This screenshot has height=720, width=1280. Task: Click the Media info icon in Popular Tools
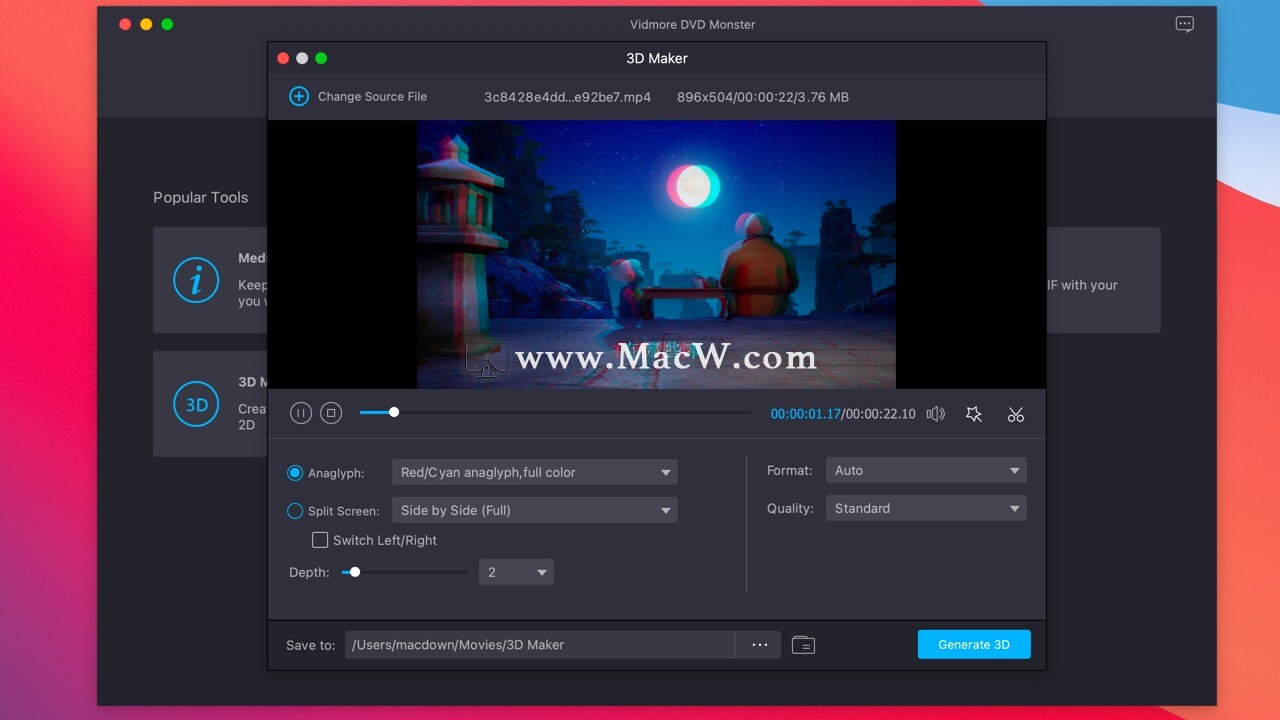click(x=196, y=280)
